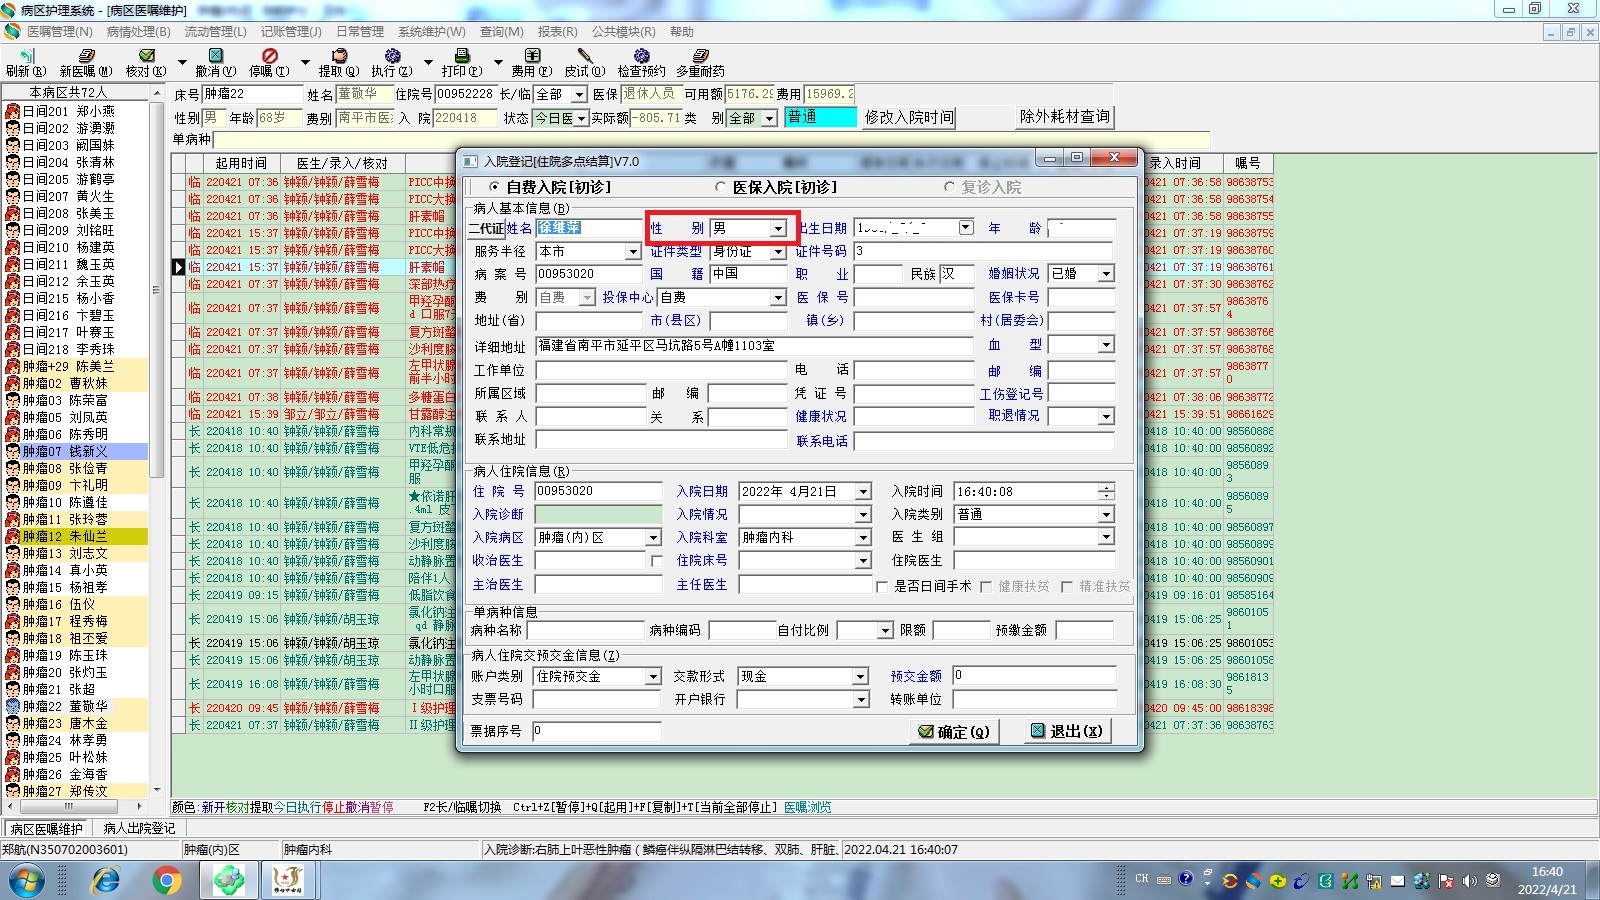
Task: Click the 退出(X) exit button
Action: pyautogui.click(x=1067, y=732)
